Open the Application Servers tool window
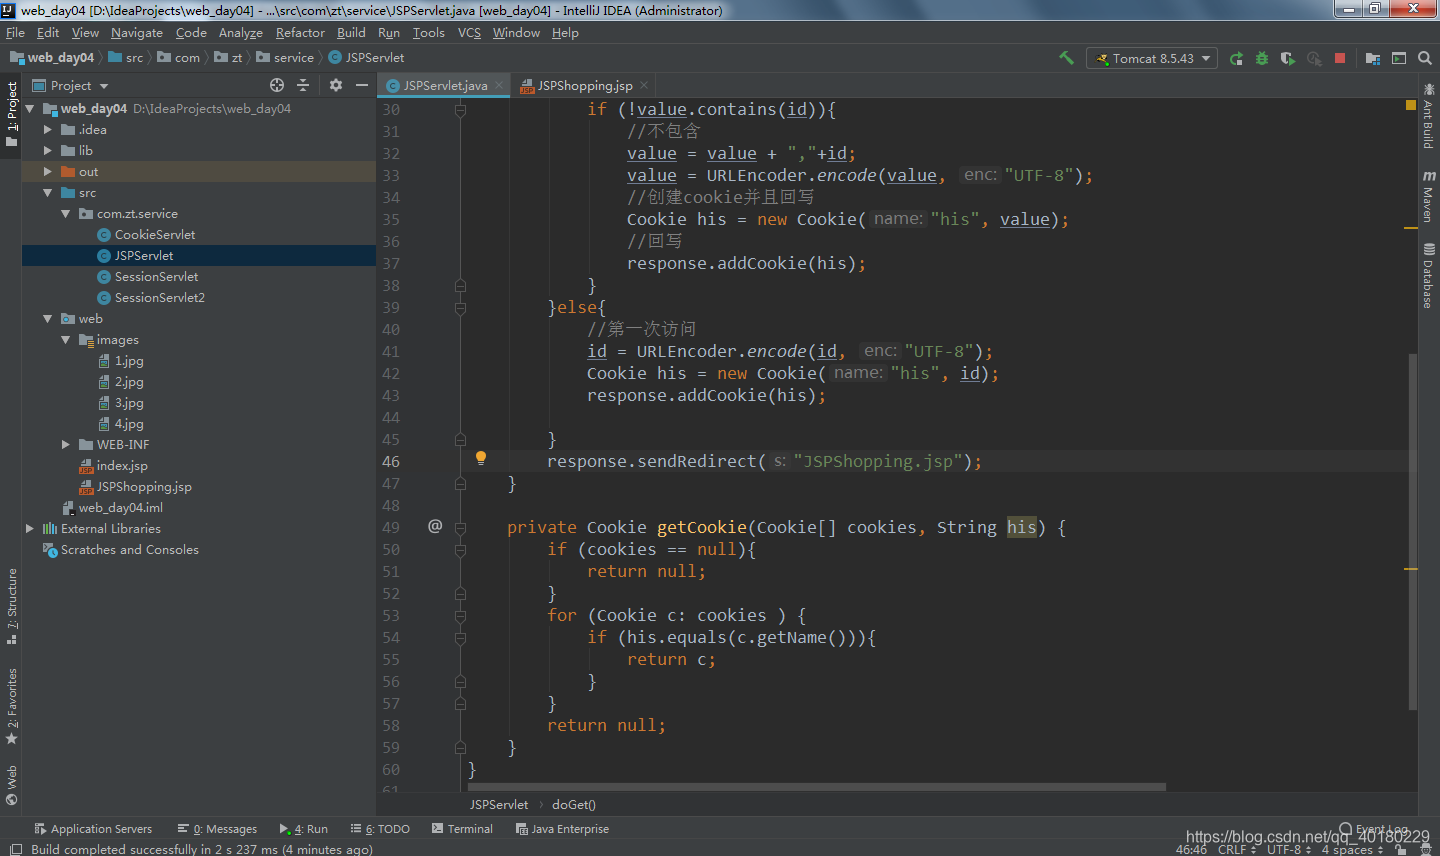1440x856 pixels. [93, 828]
